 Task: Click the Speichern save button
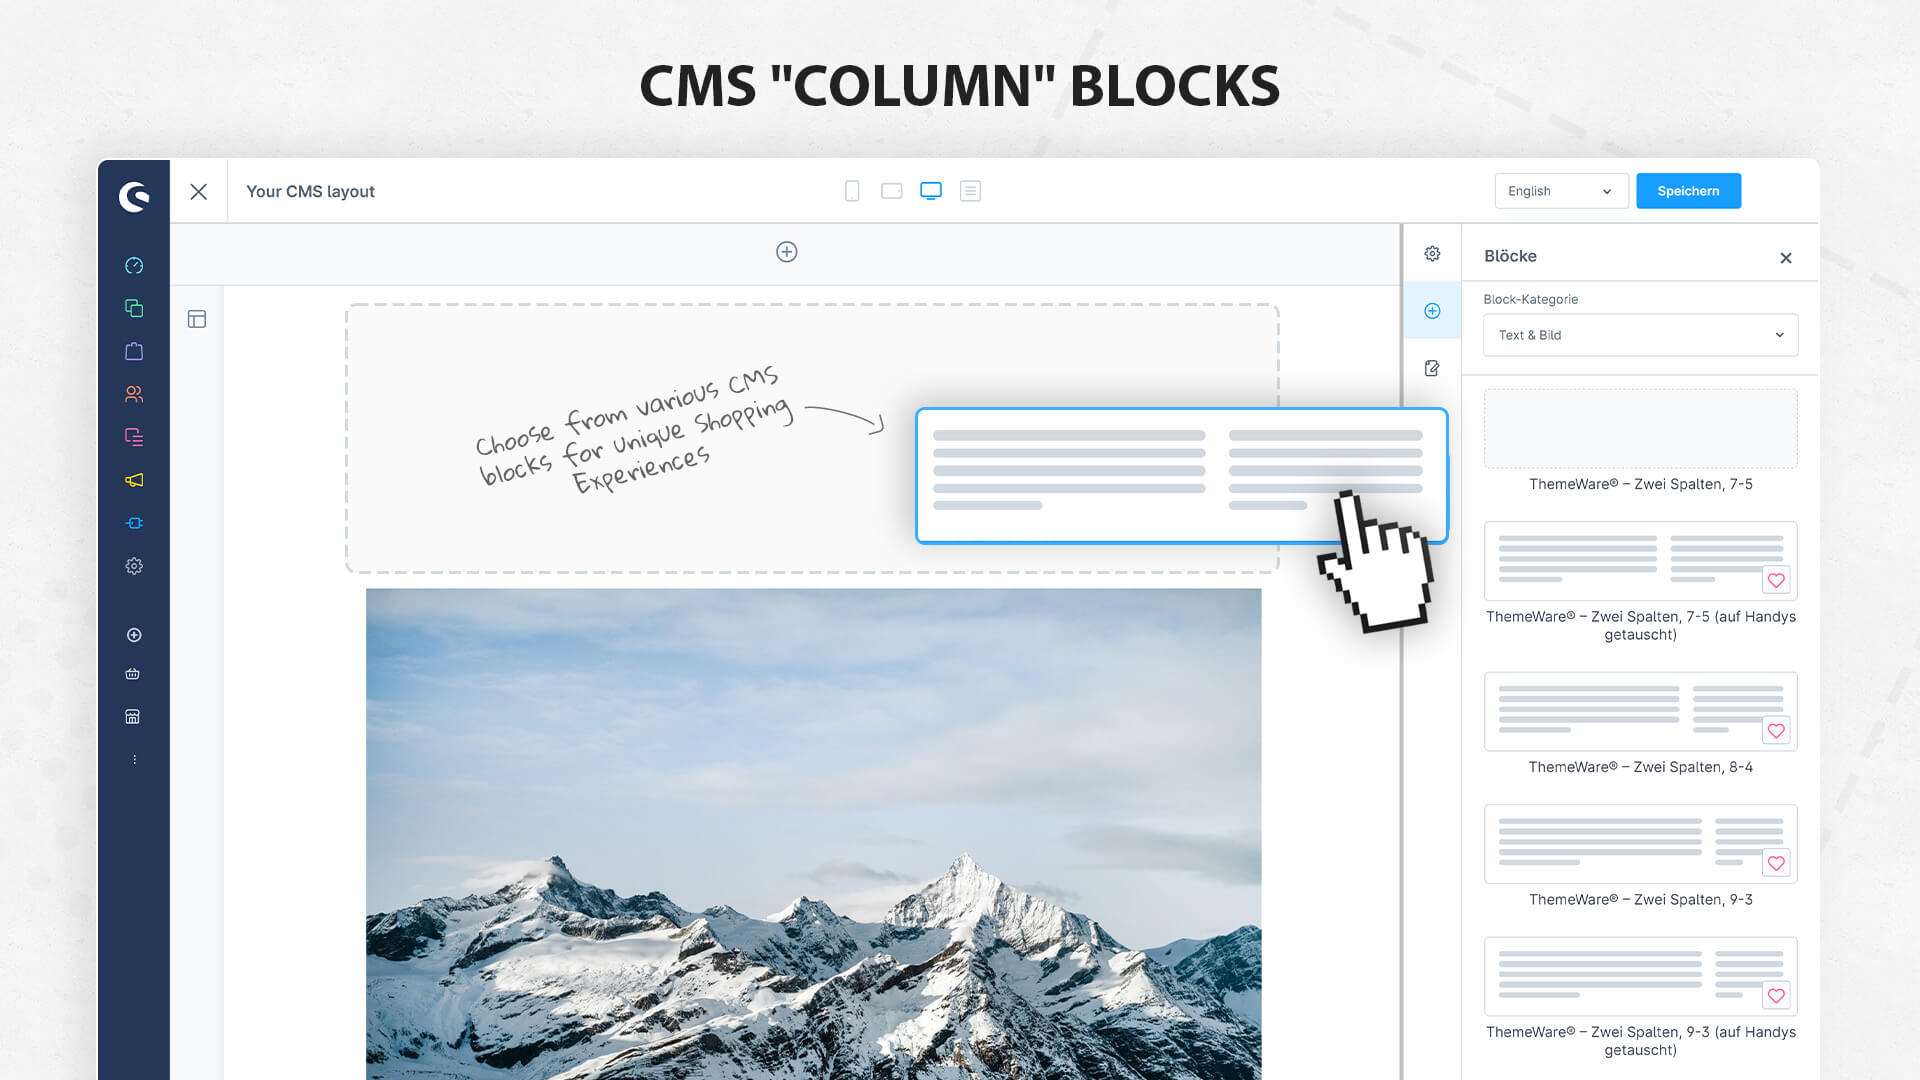point(1688,191)
